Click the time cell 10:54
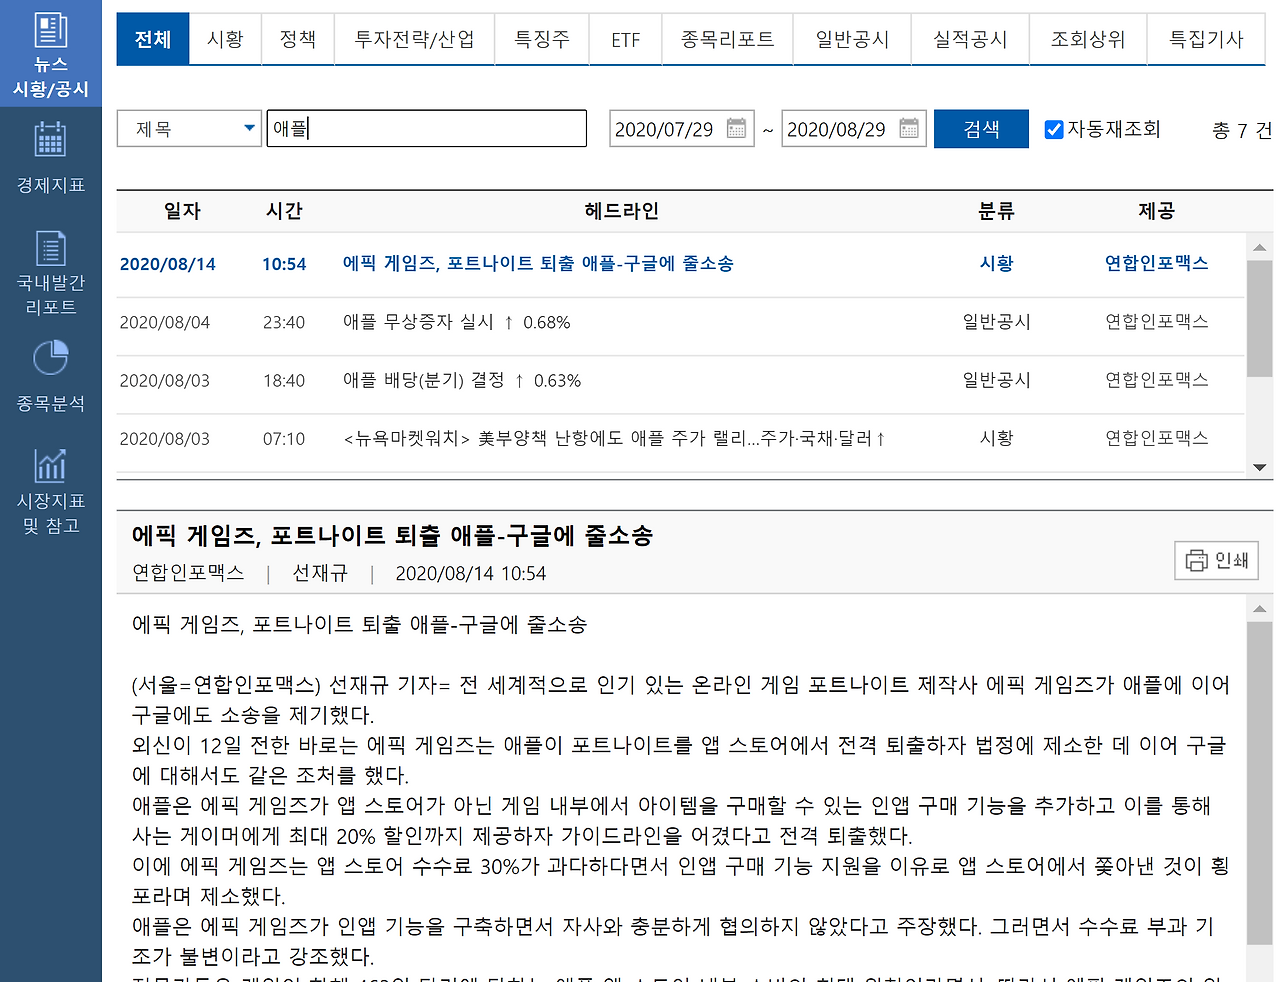Image resolution: width=1280 pixels, height=982 pixels. point(284,264)
